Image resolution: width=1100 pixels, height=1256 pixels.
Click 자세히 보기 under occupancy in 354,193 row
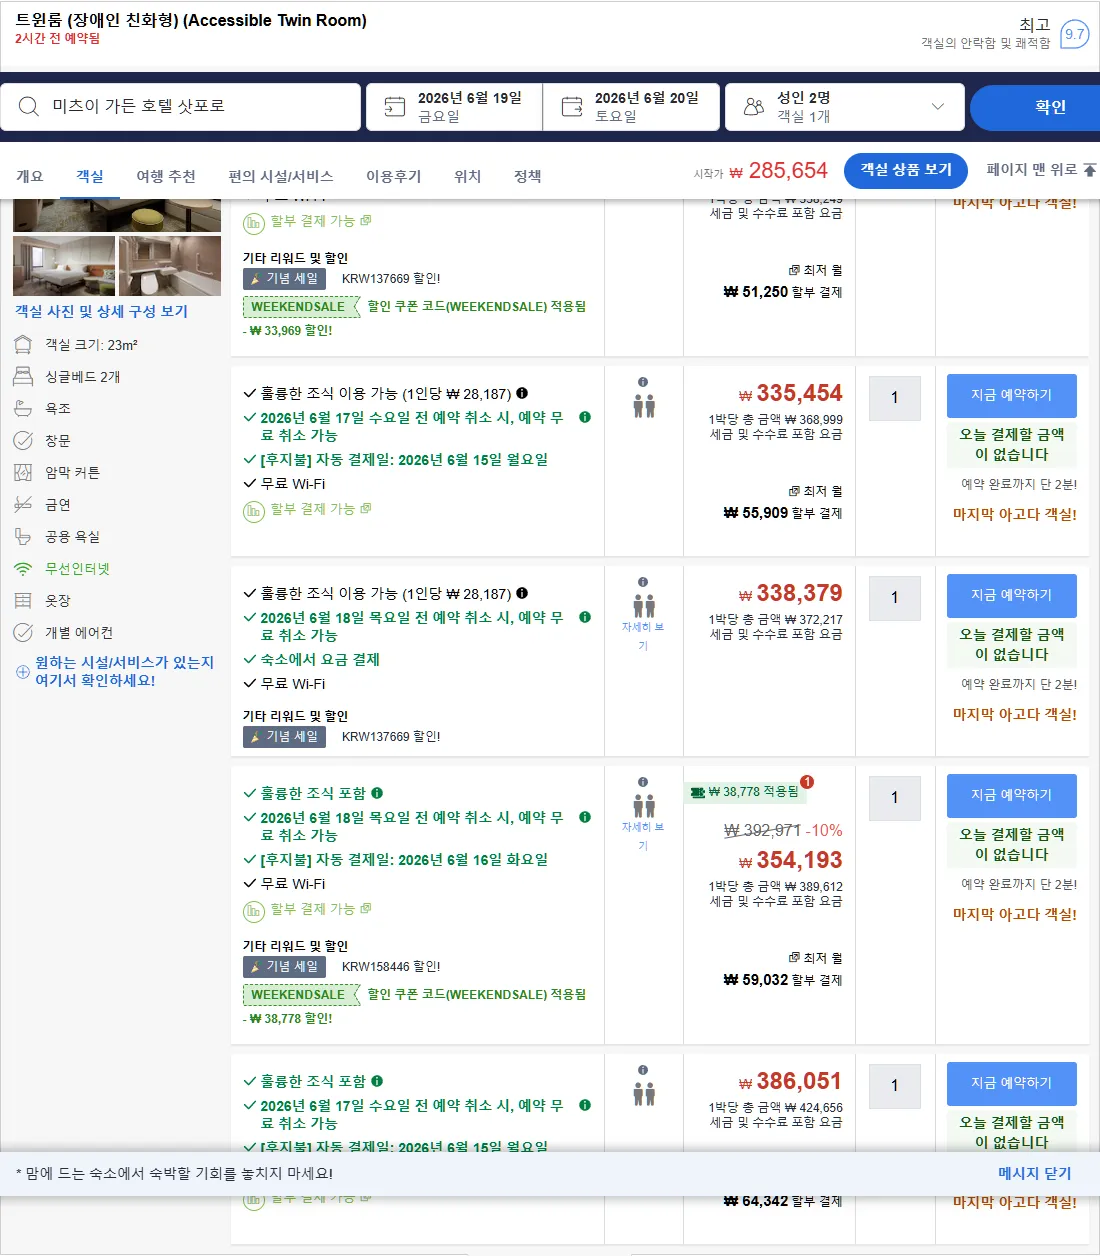point(643,836)
